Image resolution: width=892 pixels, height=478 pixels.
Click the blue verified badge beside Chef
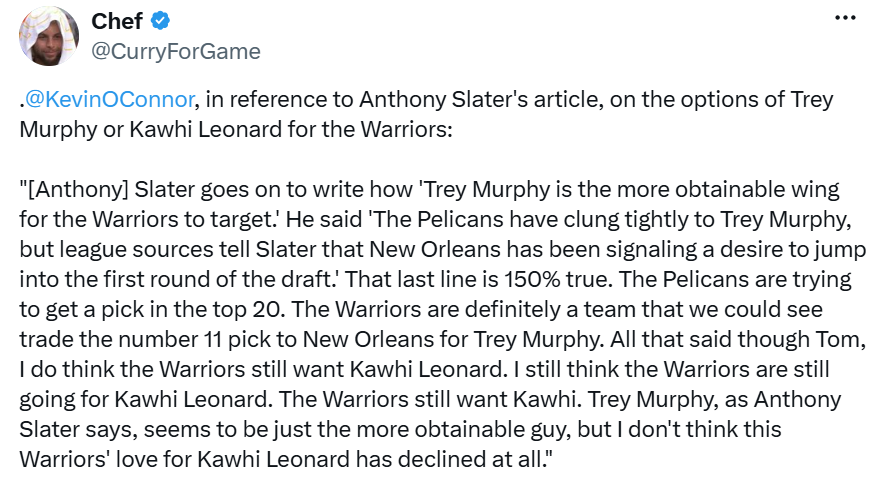[x=160, y=21]
